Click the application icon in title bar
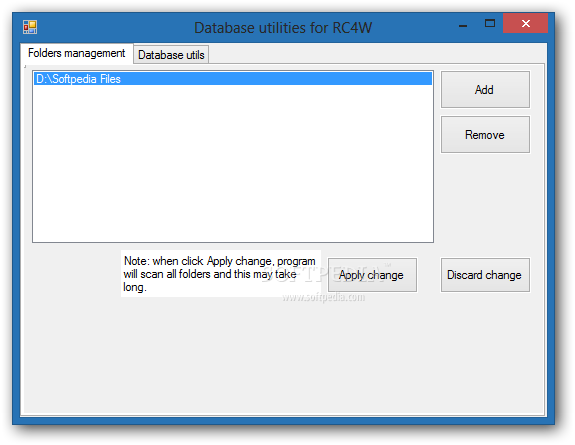575x445 pixels. (x=30, y=27)
